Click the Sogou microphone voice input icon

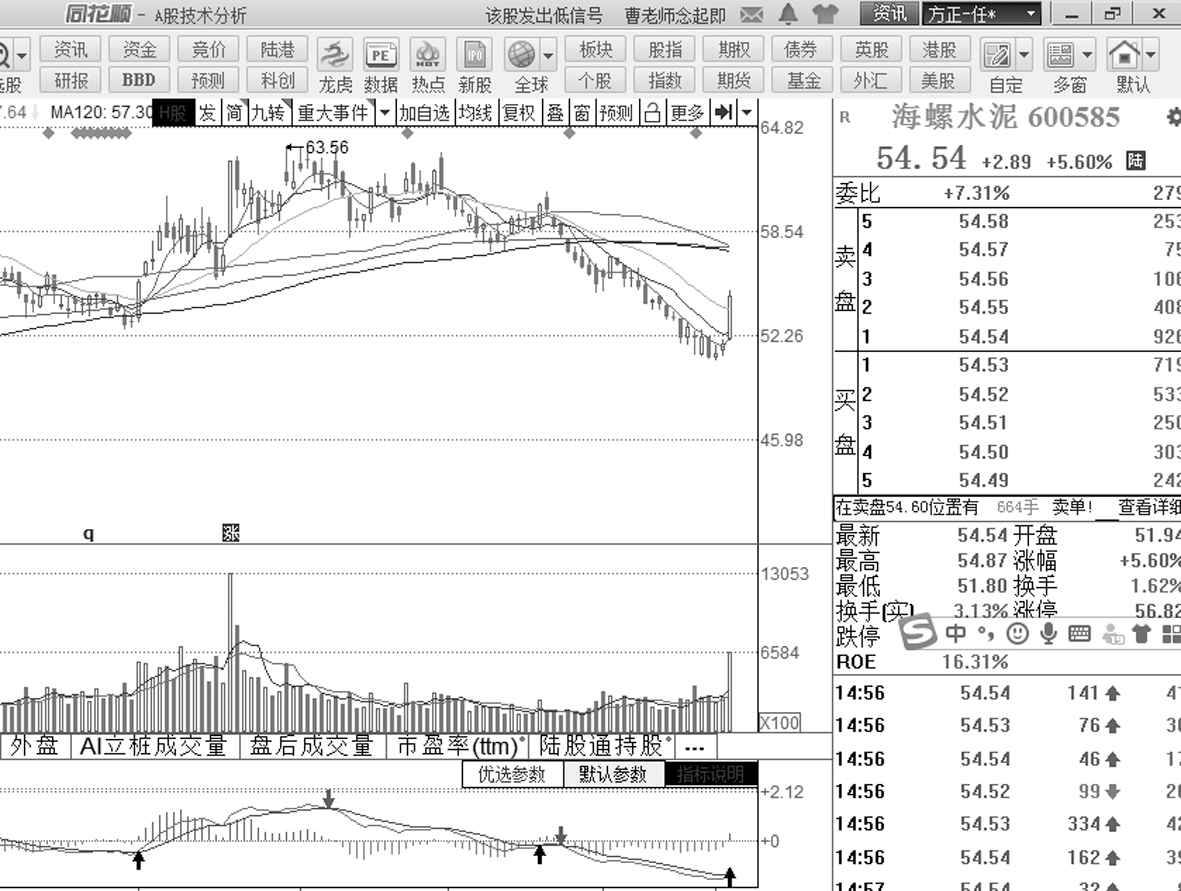pos(1048,633)
